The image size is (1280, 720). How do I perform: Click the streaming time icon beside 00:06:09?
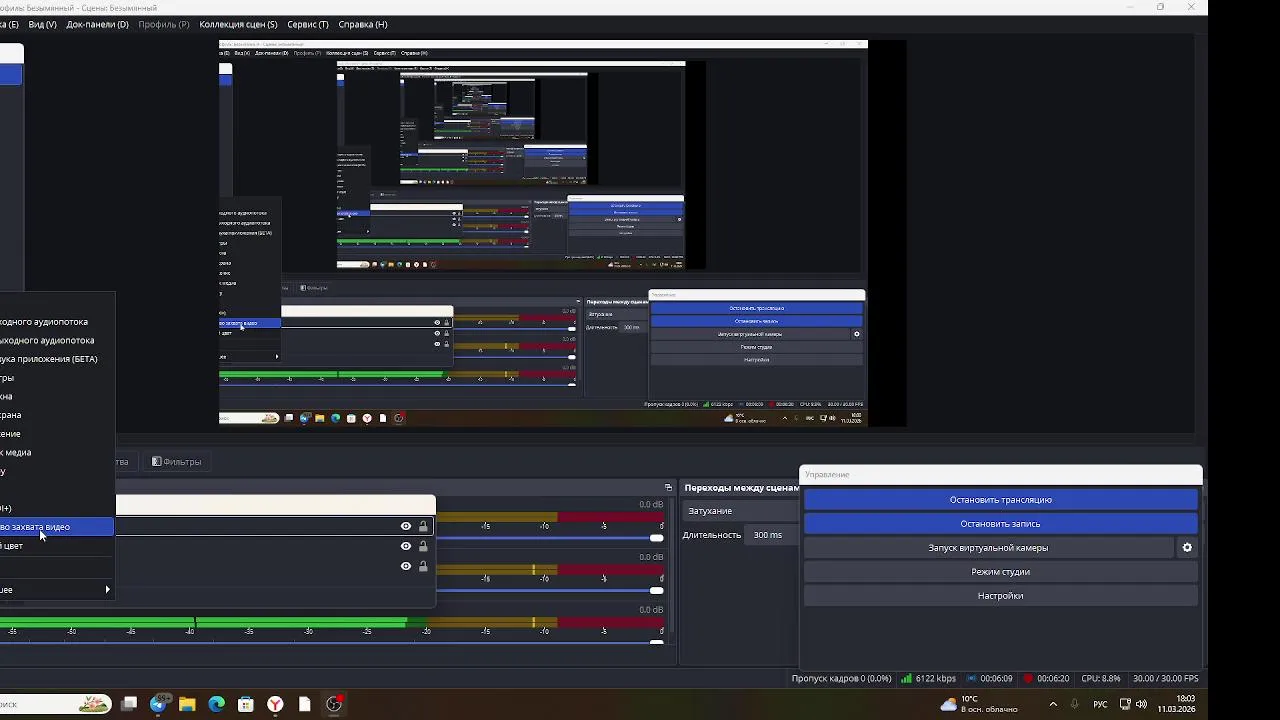click(x=970, y=678)
